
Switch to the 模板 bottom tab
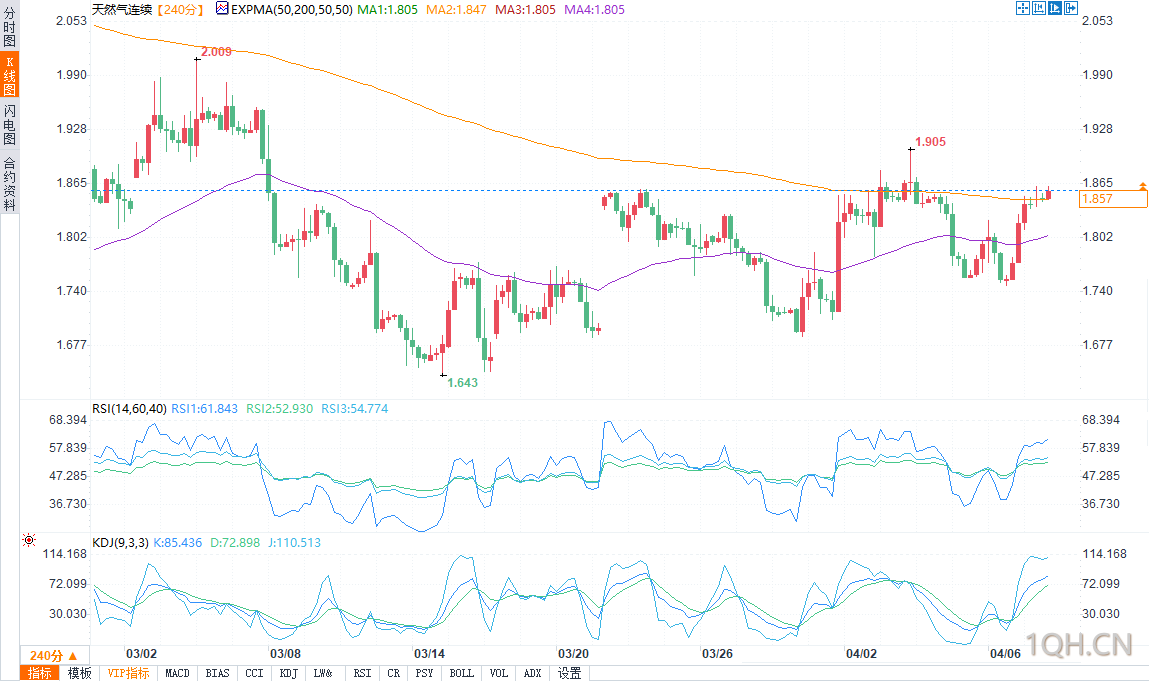[80, 673]
